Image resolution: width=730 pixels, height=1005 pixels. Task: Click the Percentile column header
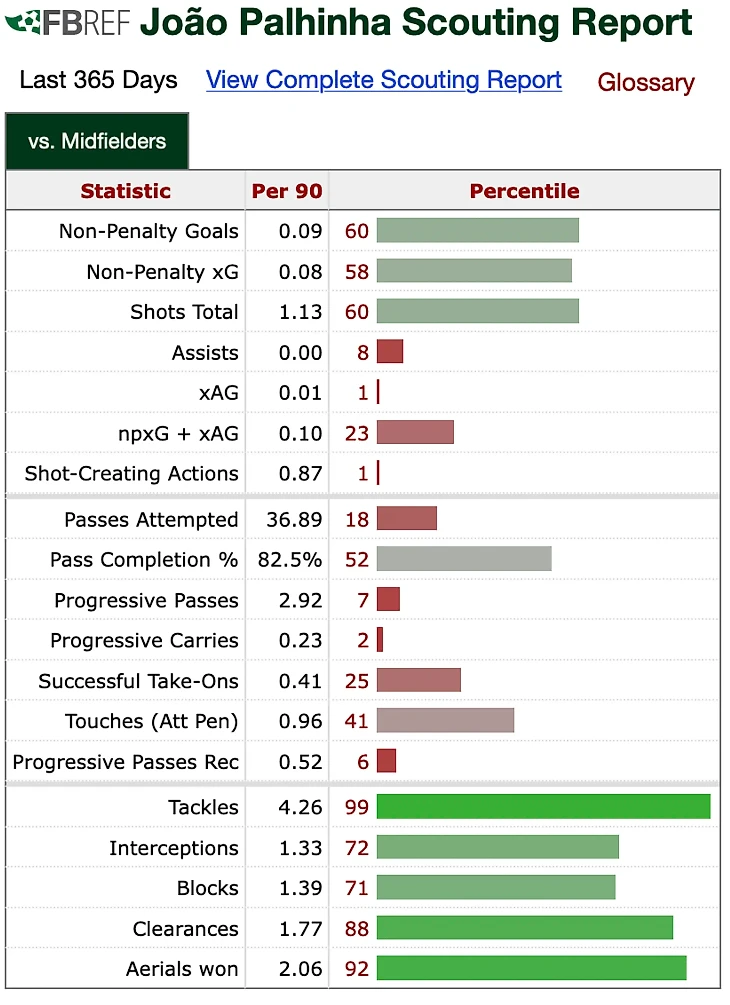(524, 191)
